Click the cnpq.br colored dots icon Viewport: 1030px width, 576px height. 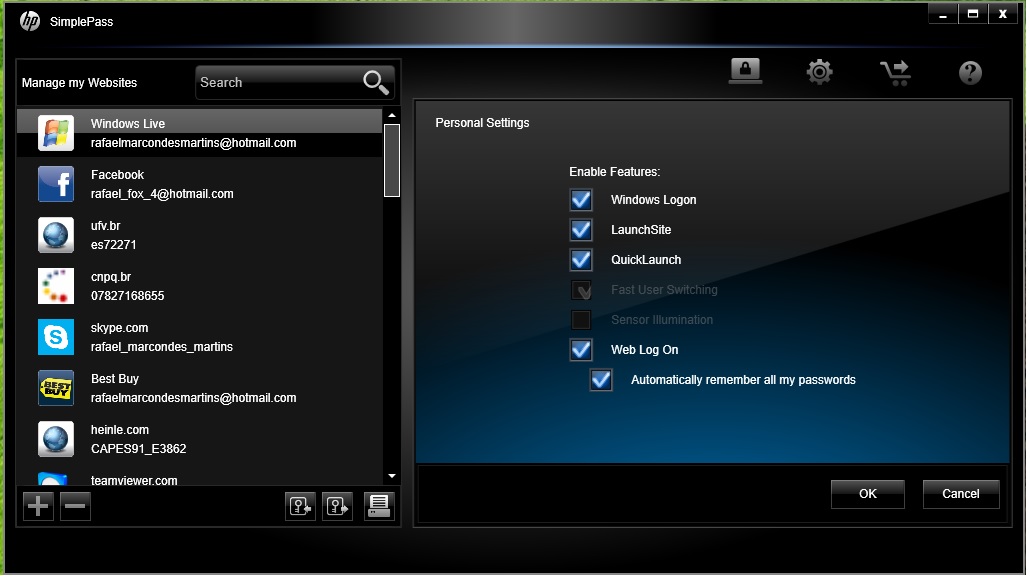[x=56, y=286]
